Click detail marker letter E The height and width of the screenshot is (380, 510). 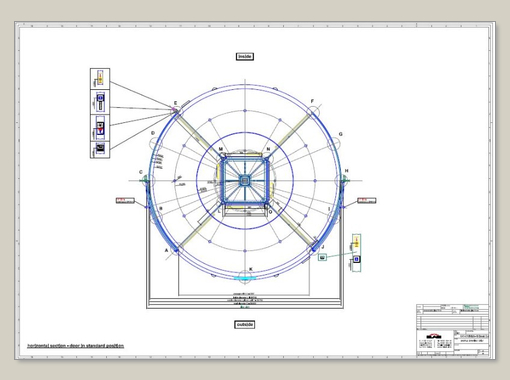(x=176, y=103)
